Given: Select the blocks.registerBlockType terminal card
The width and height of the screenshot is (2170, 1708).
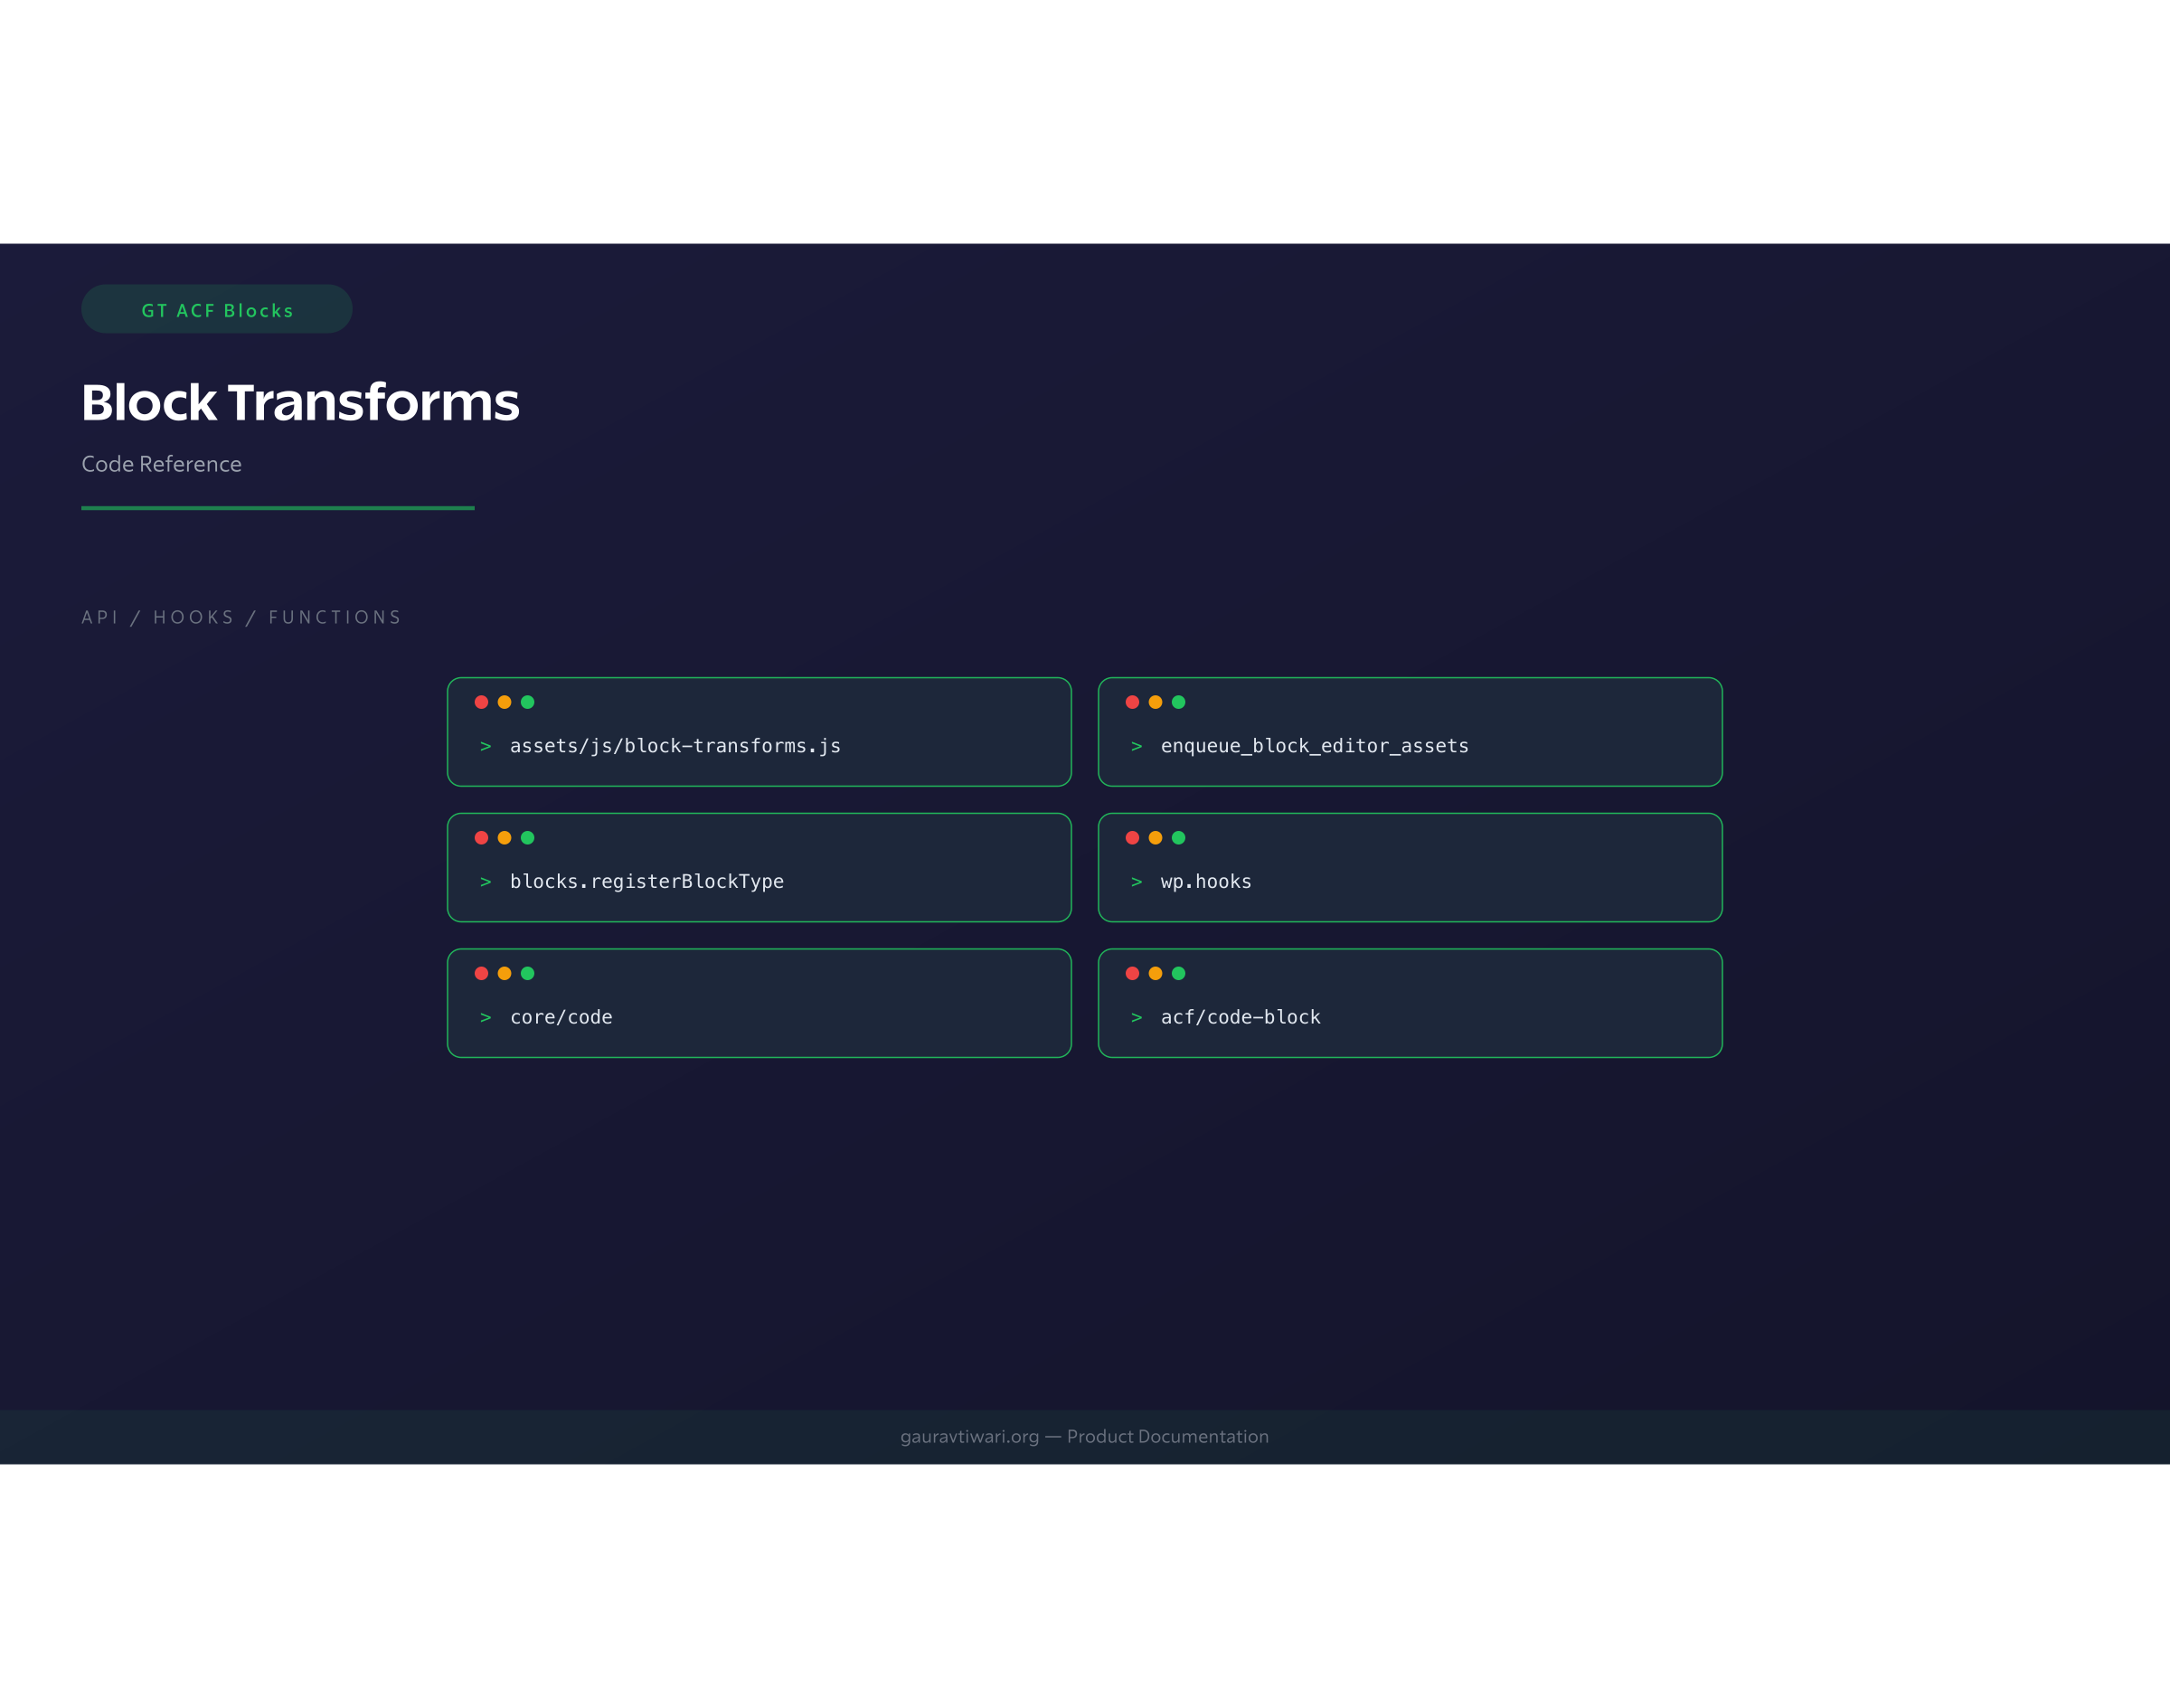Looking at the screenshot, I should (760, 867).
